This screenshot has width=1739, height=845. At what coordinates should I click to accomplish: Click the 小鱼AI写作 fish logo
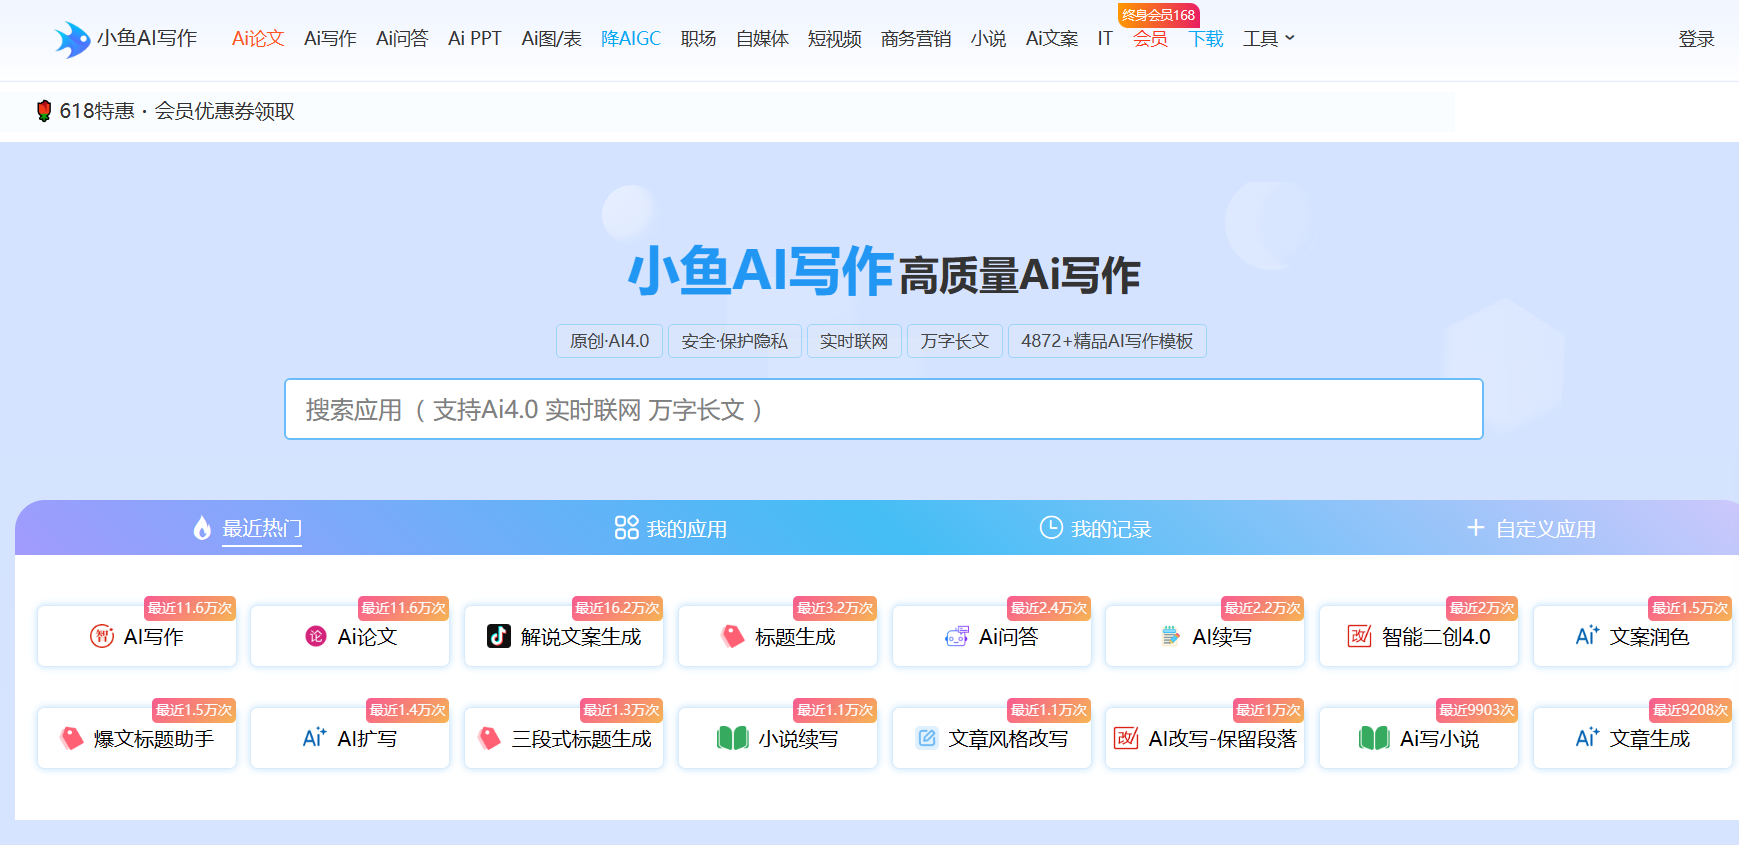click(72, 39)
